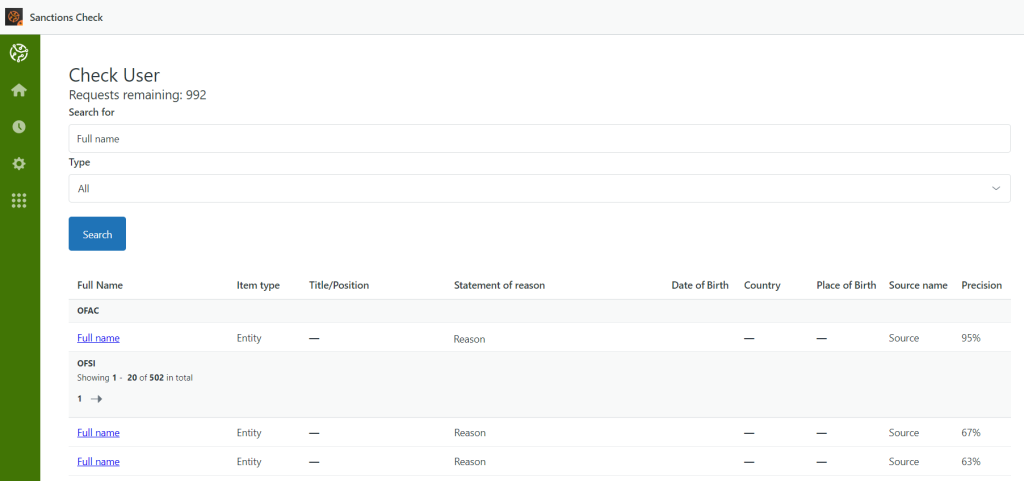
Task: Click the Date of Birth column header
Action: pyautogui.click(x=700, y=285)
